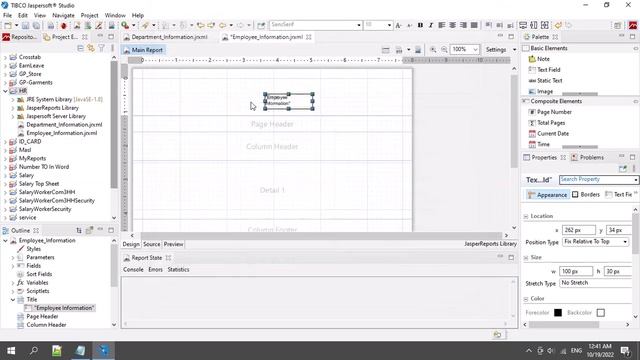Click the Windows Start button

coord(11,351)
